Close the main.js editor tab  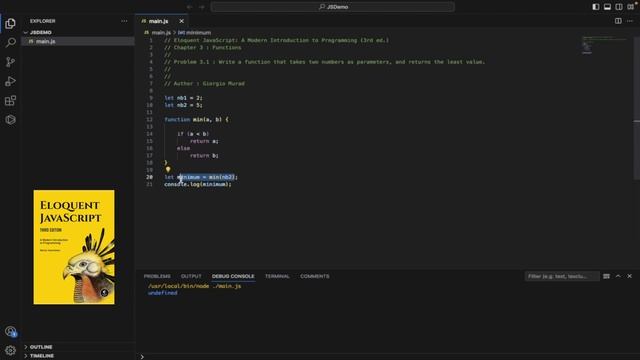pos(181,21)
